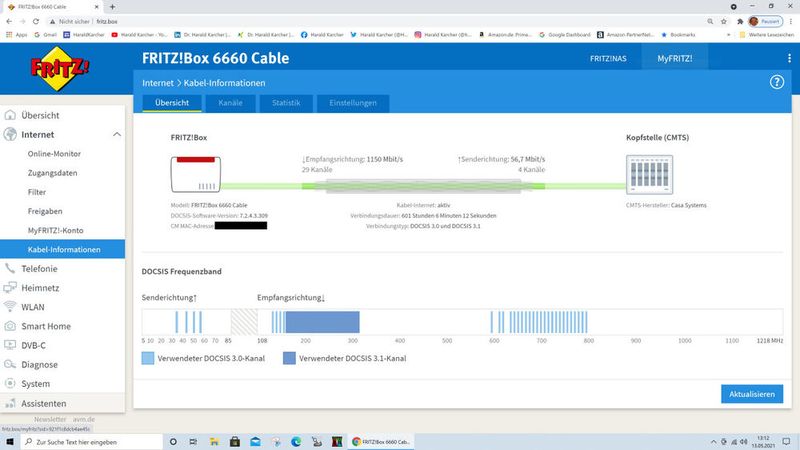Go back with browser back arrow
Image resolution: width=800 pixels, height=450 pixels.
(9, 21)
